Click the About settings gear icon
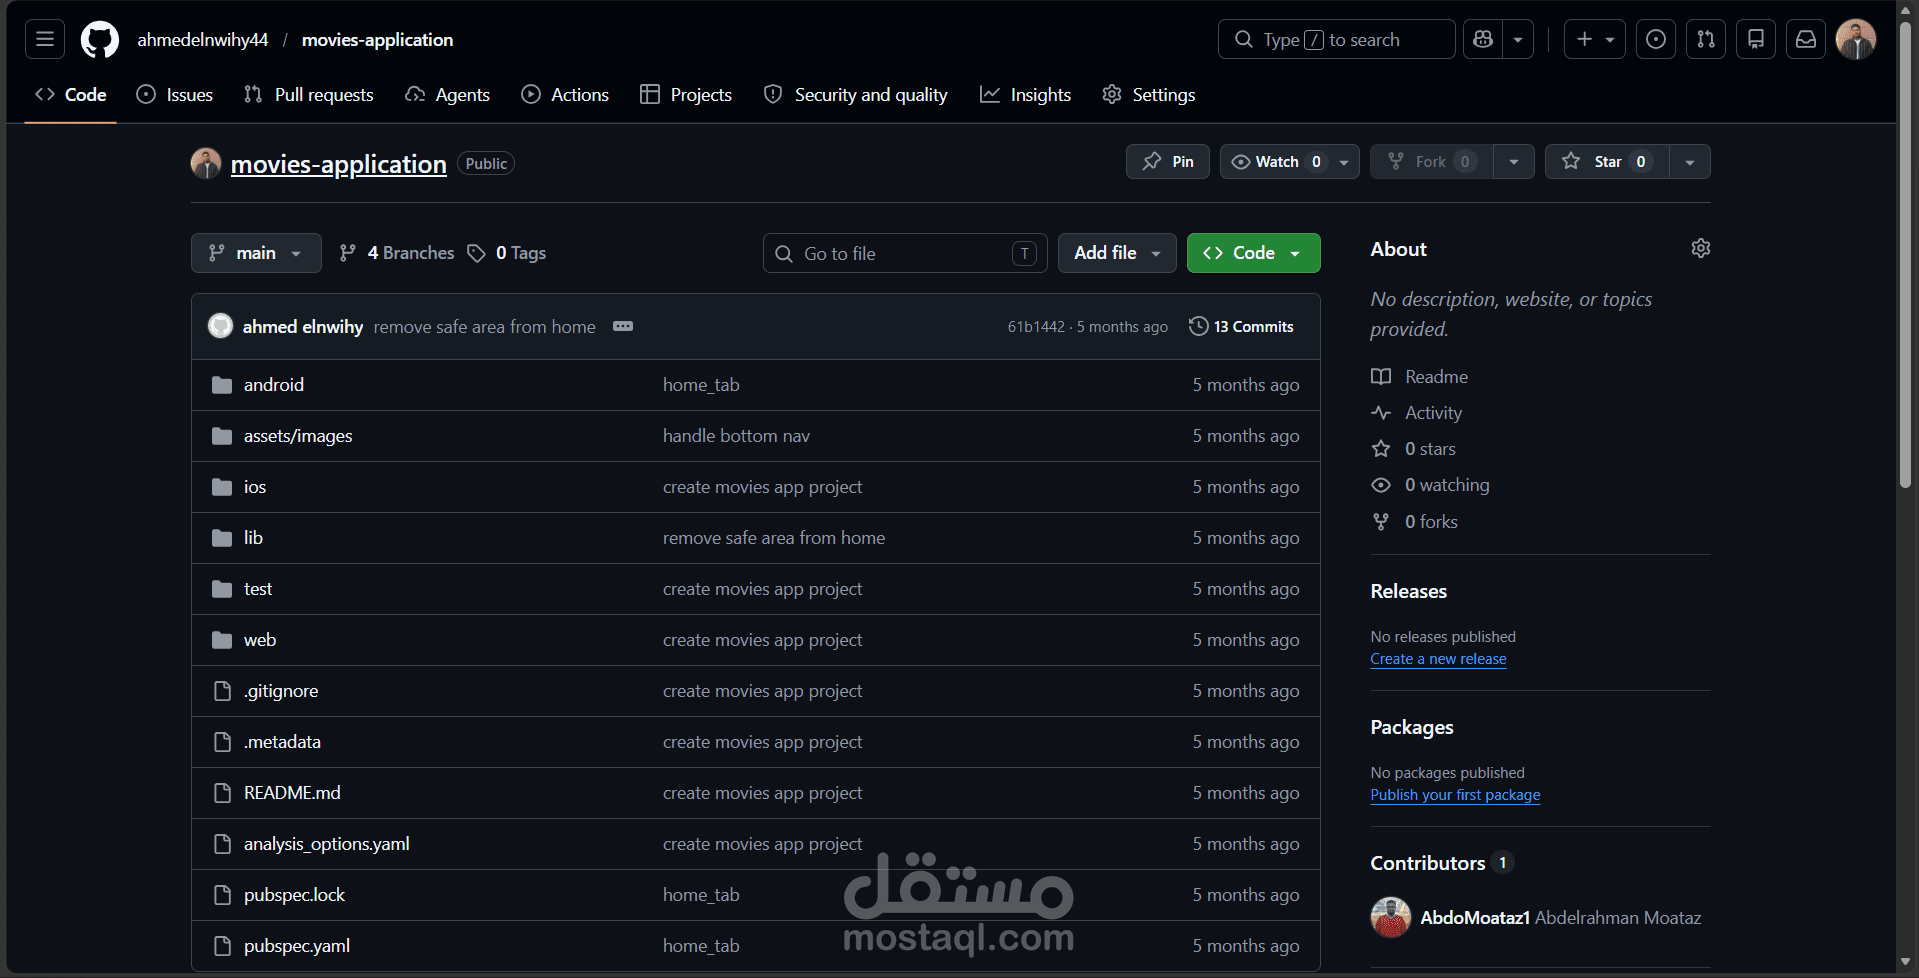1919x978 pixels. point(1701,248)
